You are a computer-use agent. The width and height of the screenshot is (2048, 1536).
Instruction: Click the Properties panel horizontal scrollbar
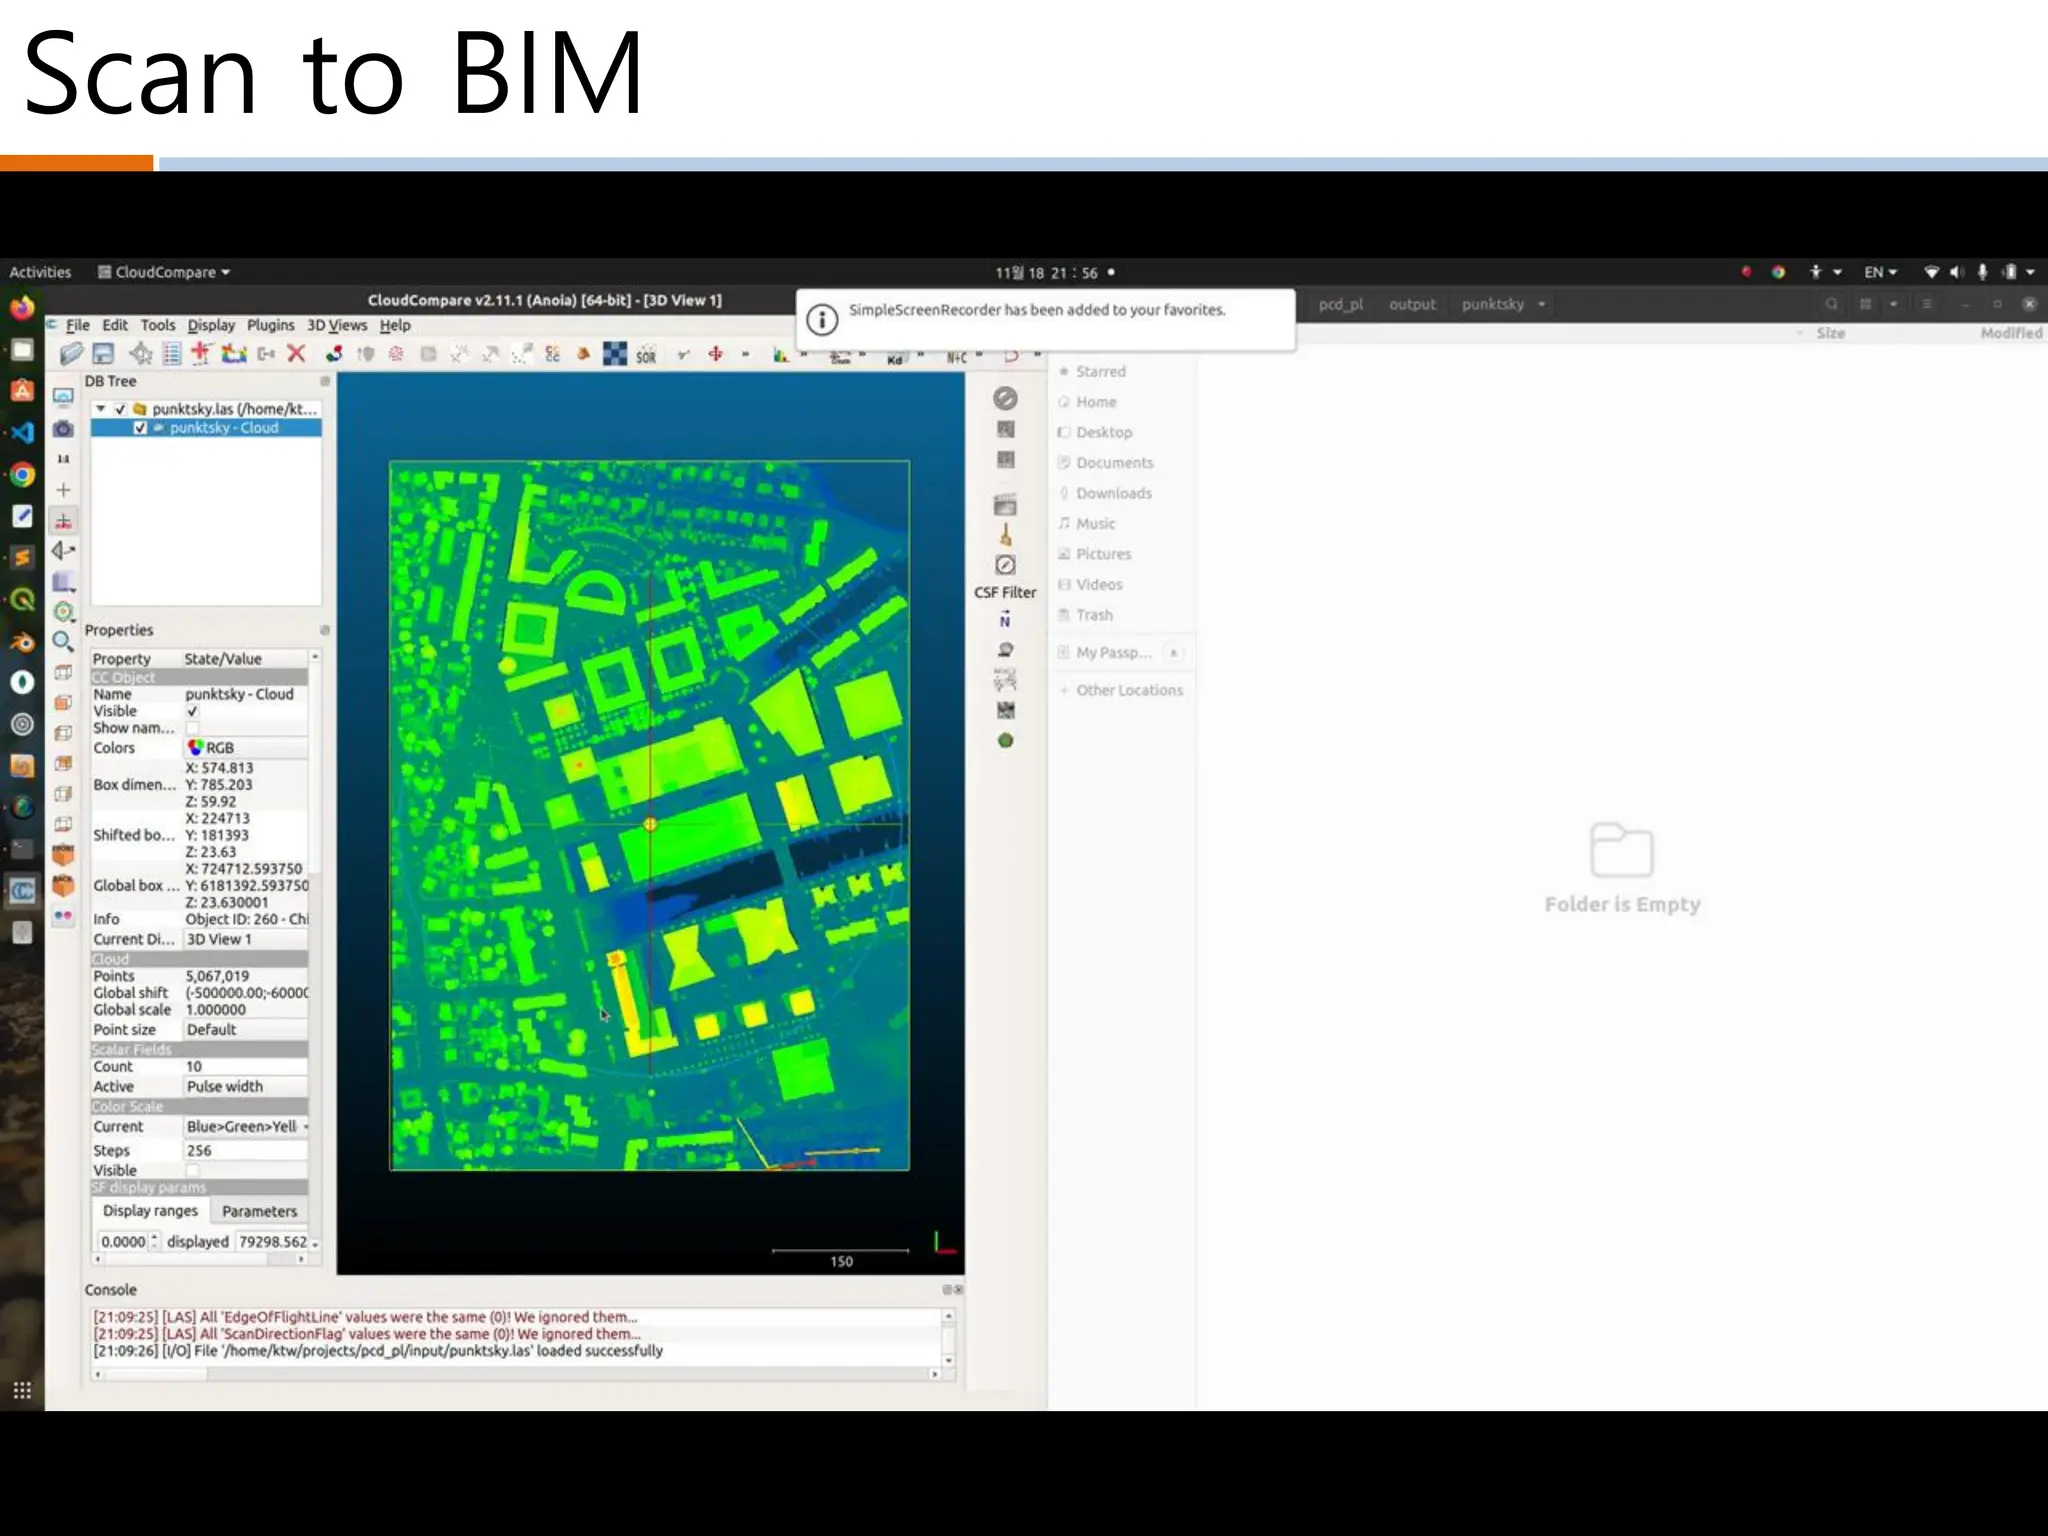click(199, 1260)
